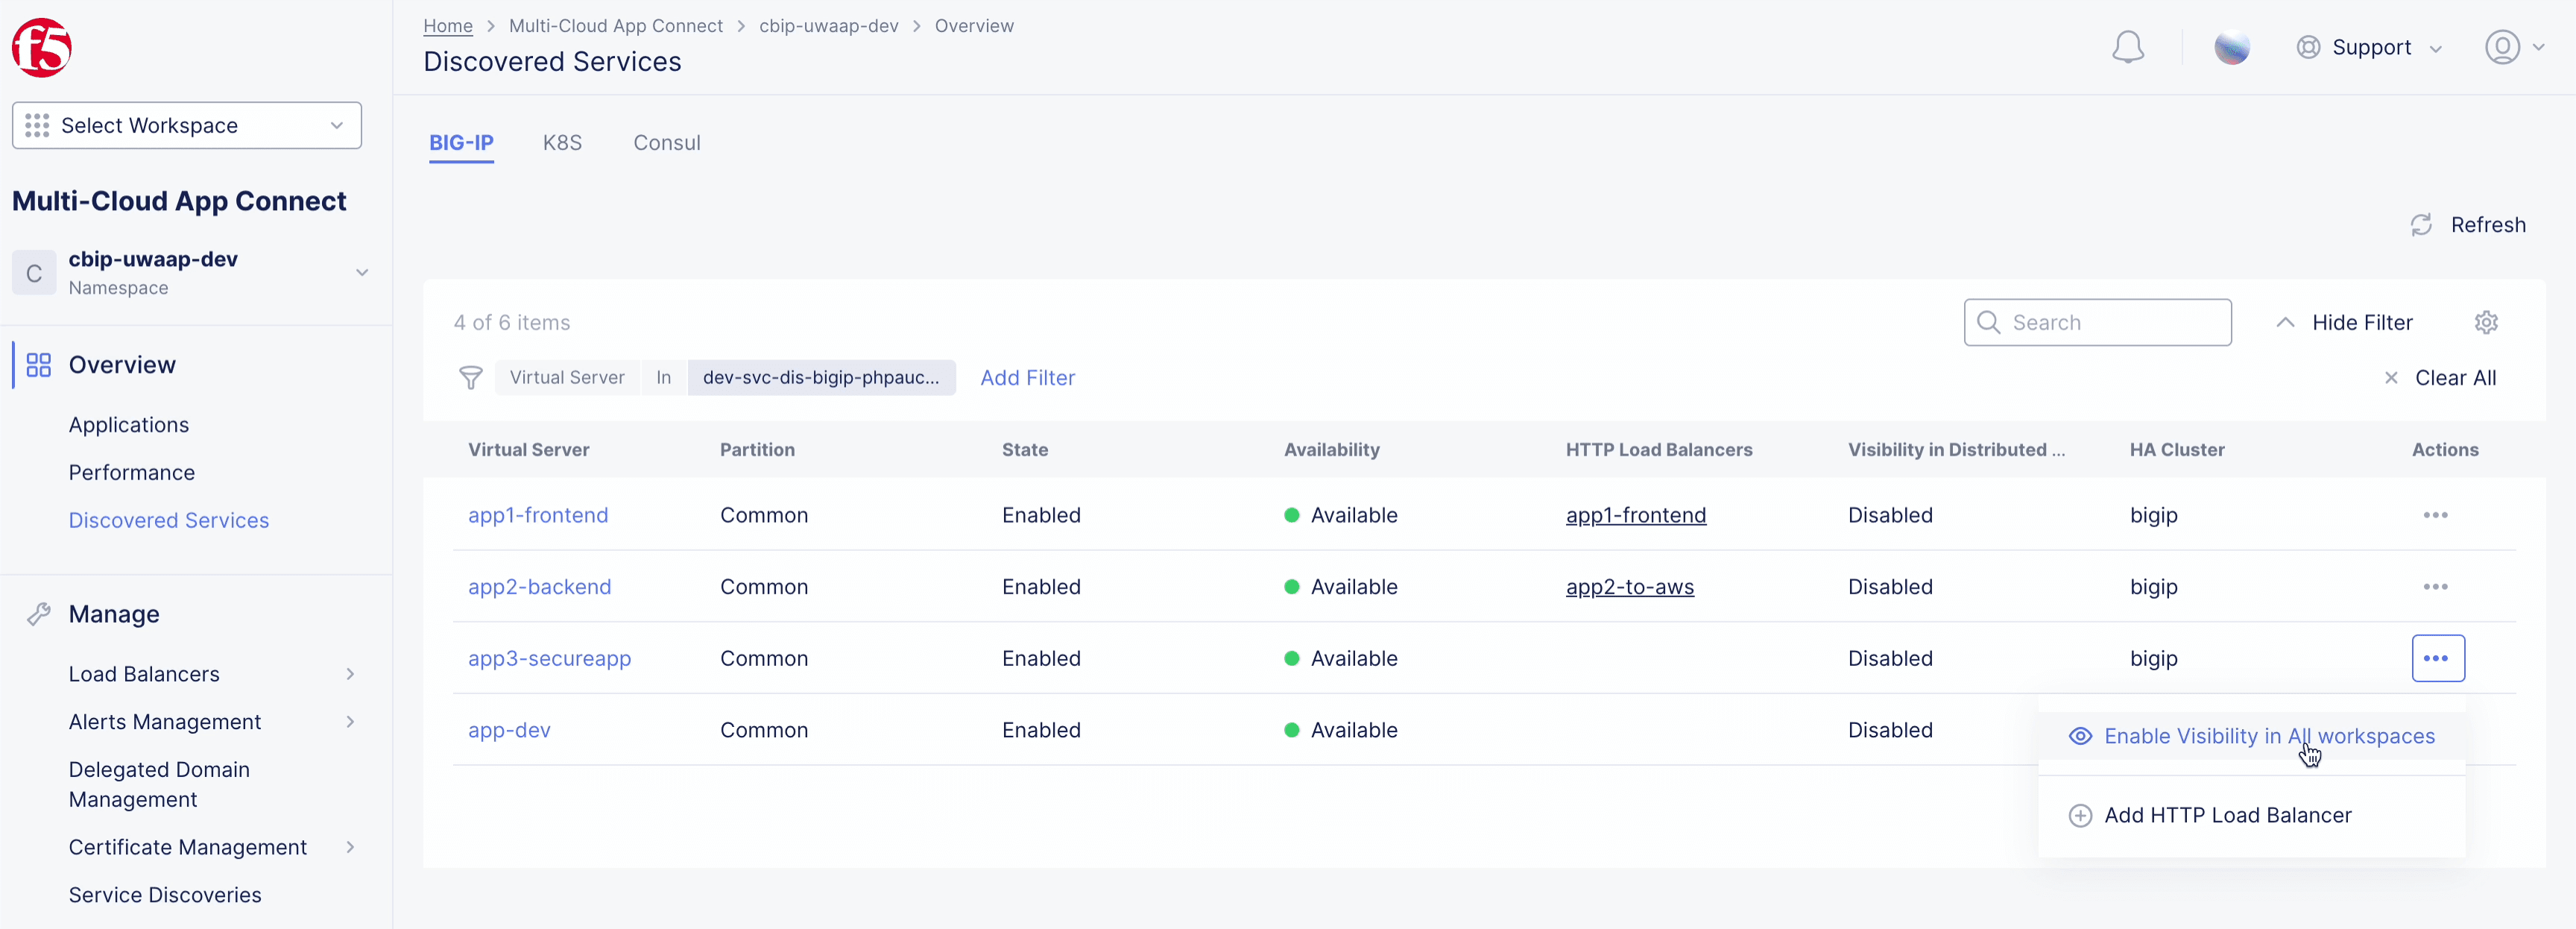Collapse filters with Hide Filter chevron
Screen dimensions: 2576x929
pyautogui.click(x=2285, y=322)
